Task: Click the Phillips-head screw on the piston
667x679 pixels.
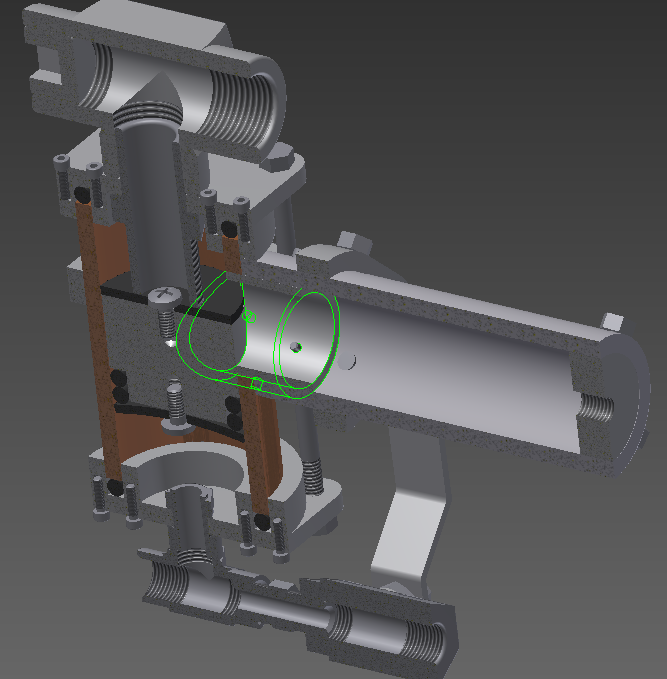Action: point(163,294)
